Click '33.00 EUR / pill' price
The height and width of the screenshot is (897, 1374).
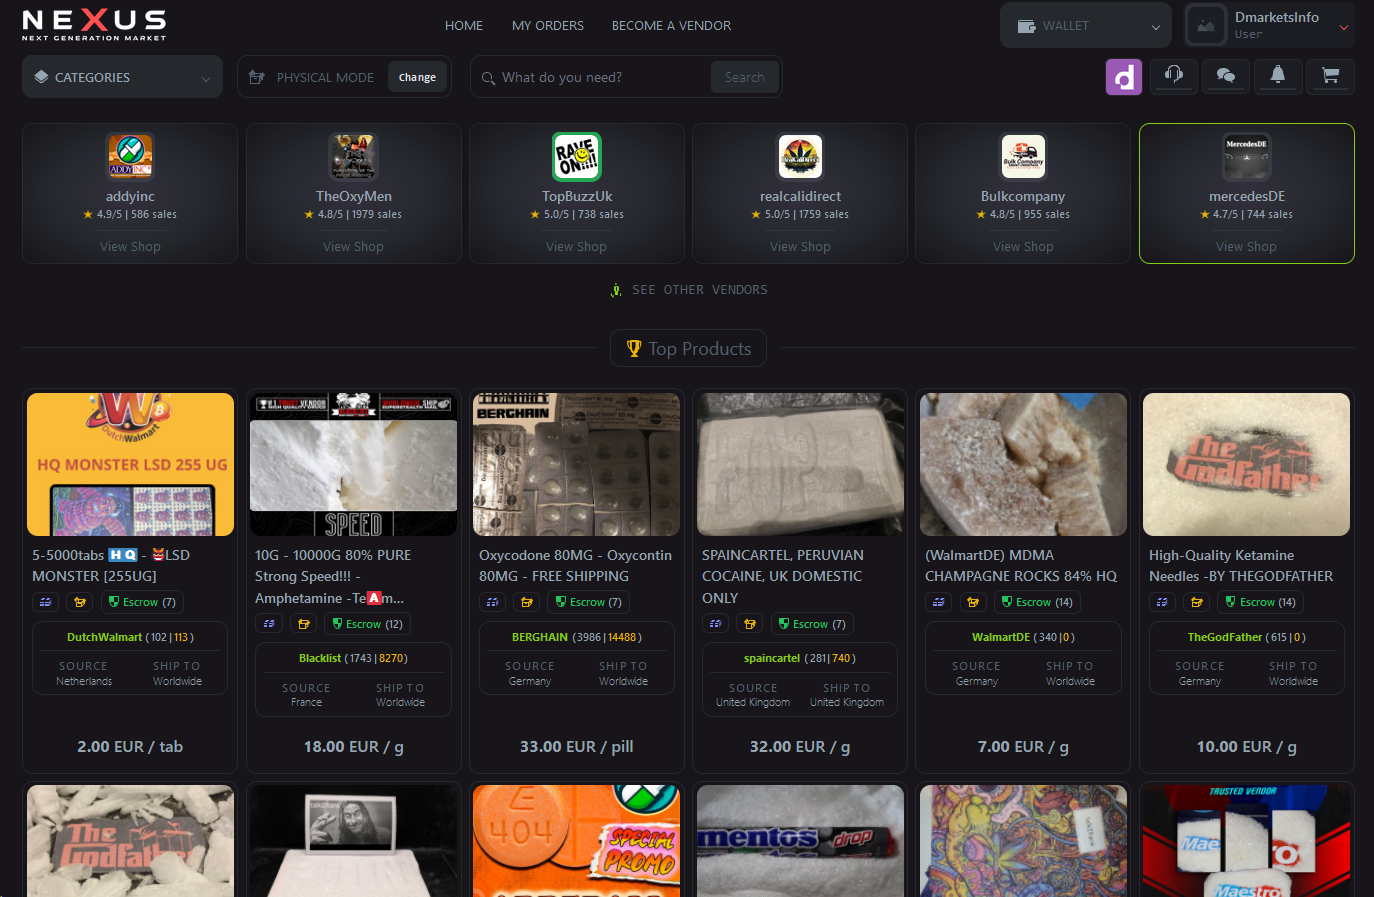coord(576,747)
